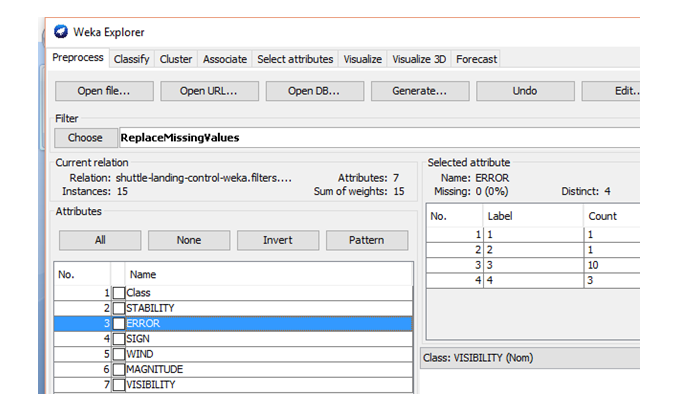This screenshot has height=400, width=696.
Task: Switch to the Visualize tab
Action: click(363, 59)
